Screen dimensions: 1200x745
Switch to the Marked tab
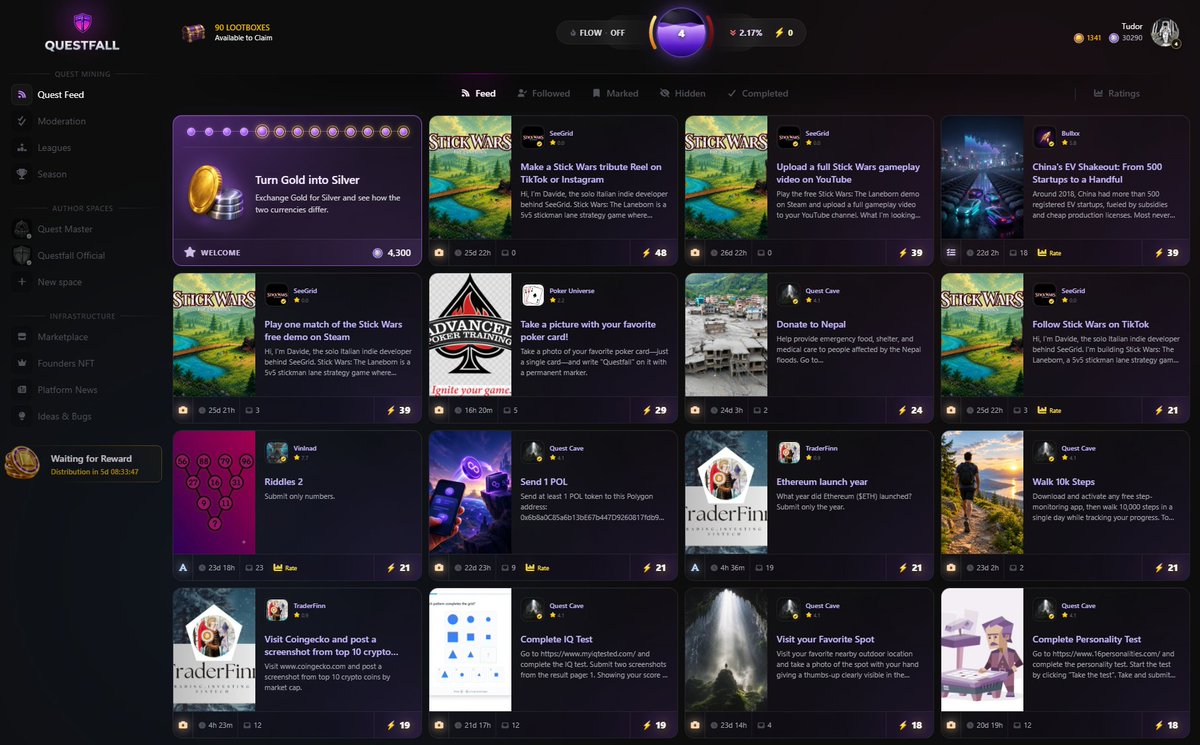(615, 94)
